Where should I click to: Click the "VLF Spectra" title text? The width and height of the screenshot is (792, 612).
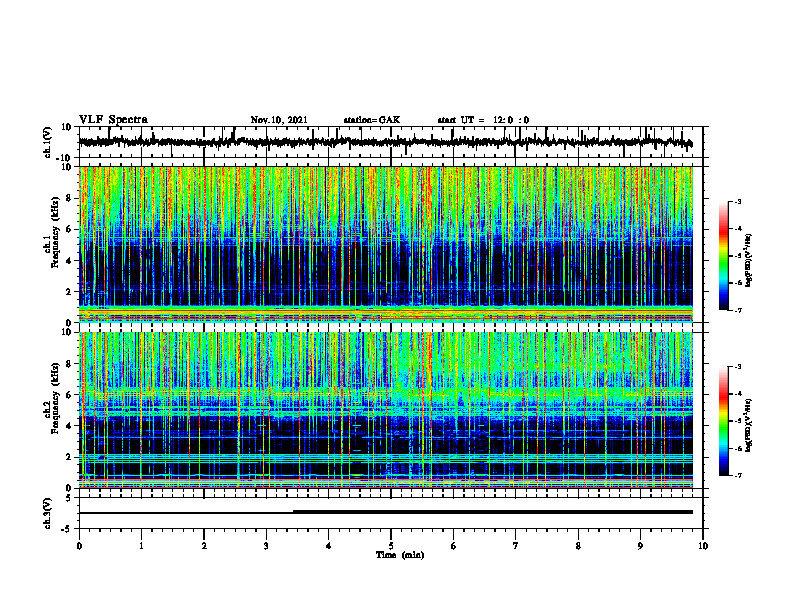pos(113,120)
